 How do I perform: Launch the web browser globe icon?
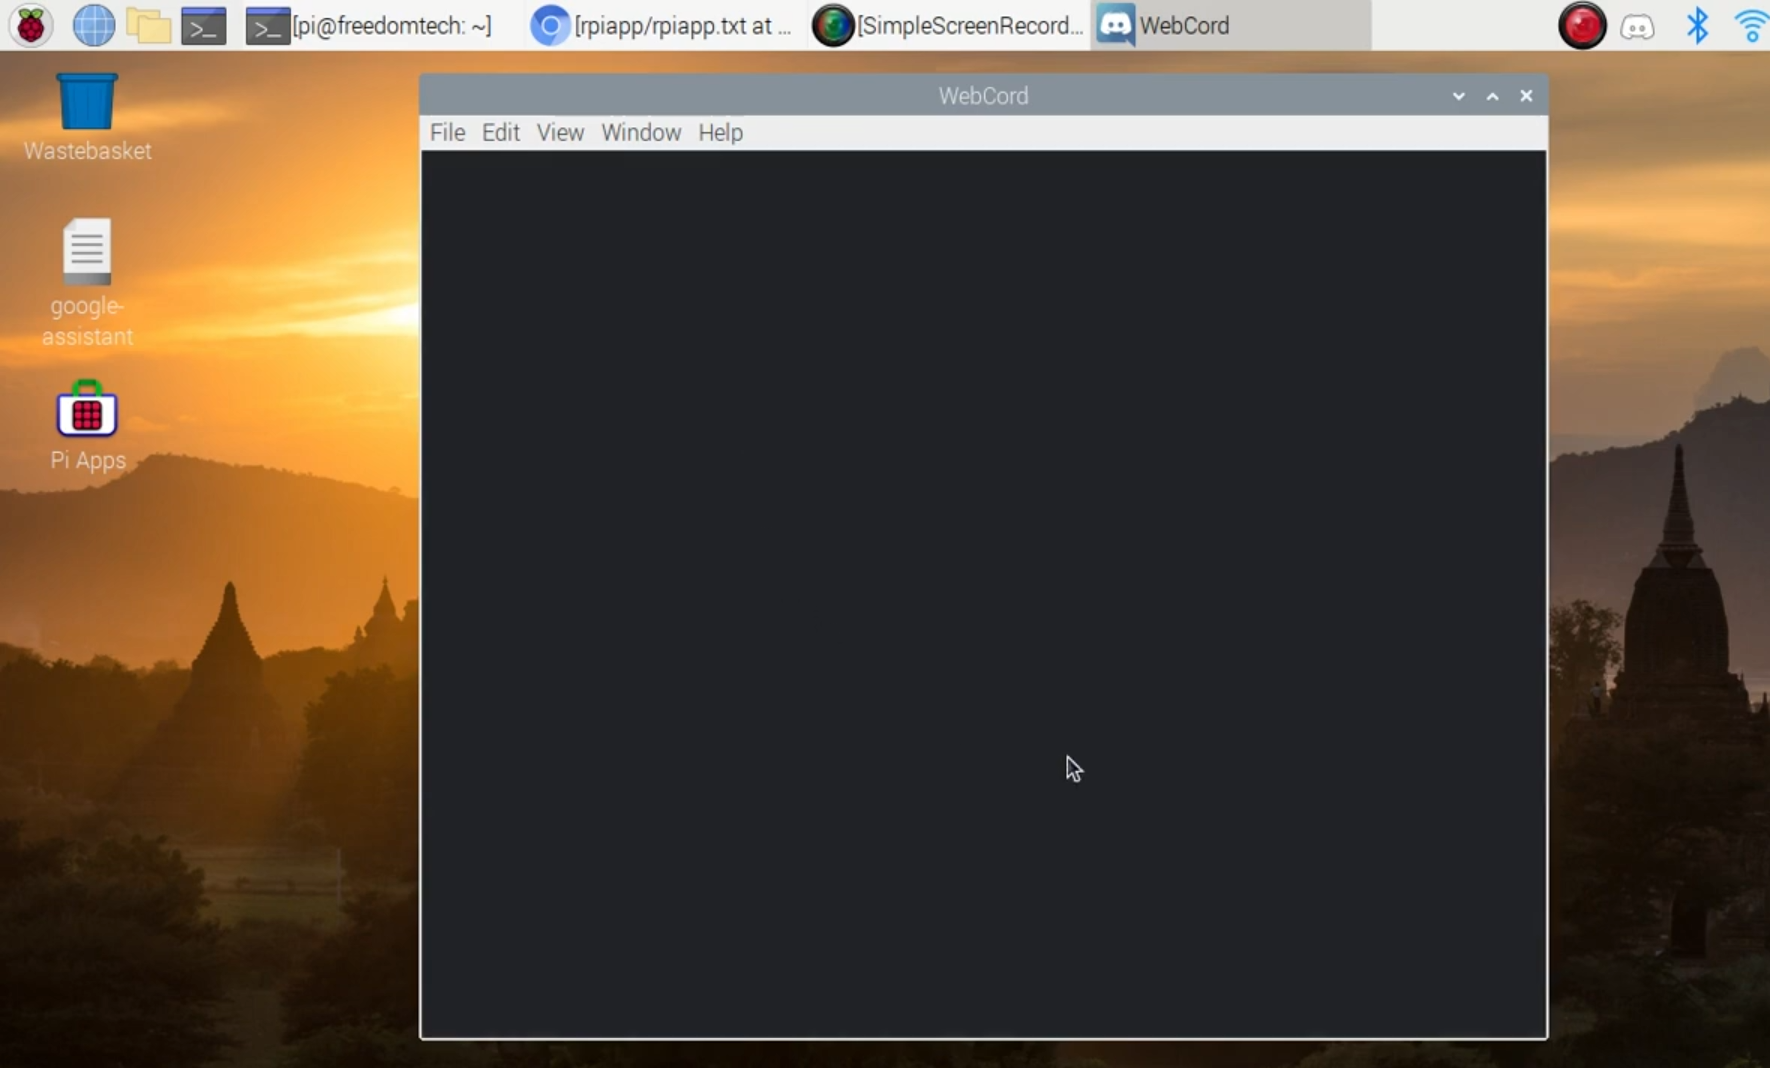[x=93, y=25]
